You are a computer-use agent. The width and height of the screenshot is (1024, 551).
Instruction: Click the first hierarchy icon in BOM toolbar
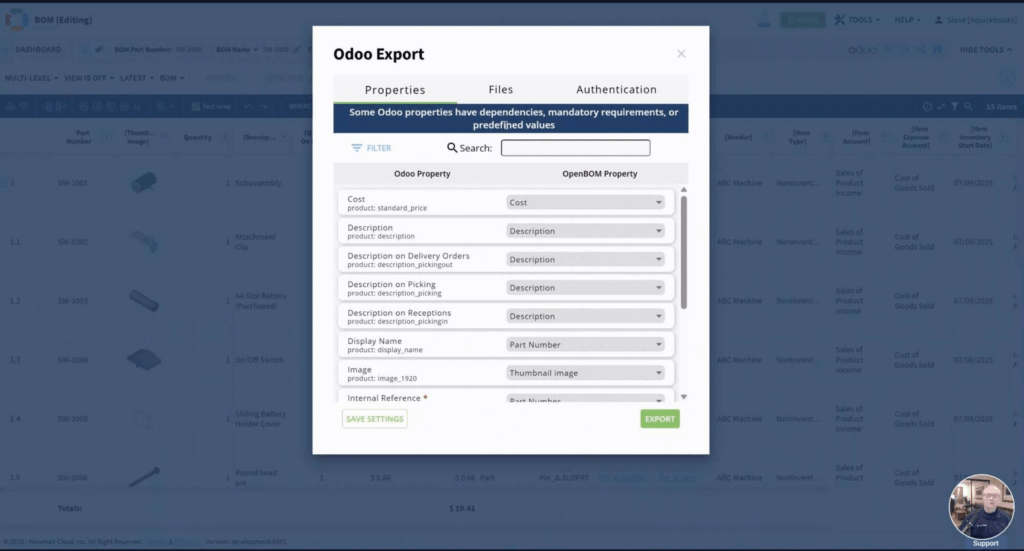10,106
